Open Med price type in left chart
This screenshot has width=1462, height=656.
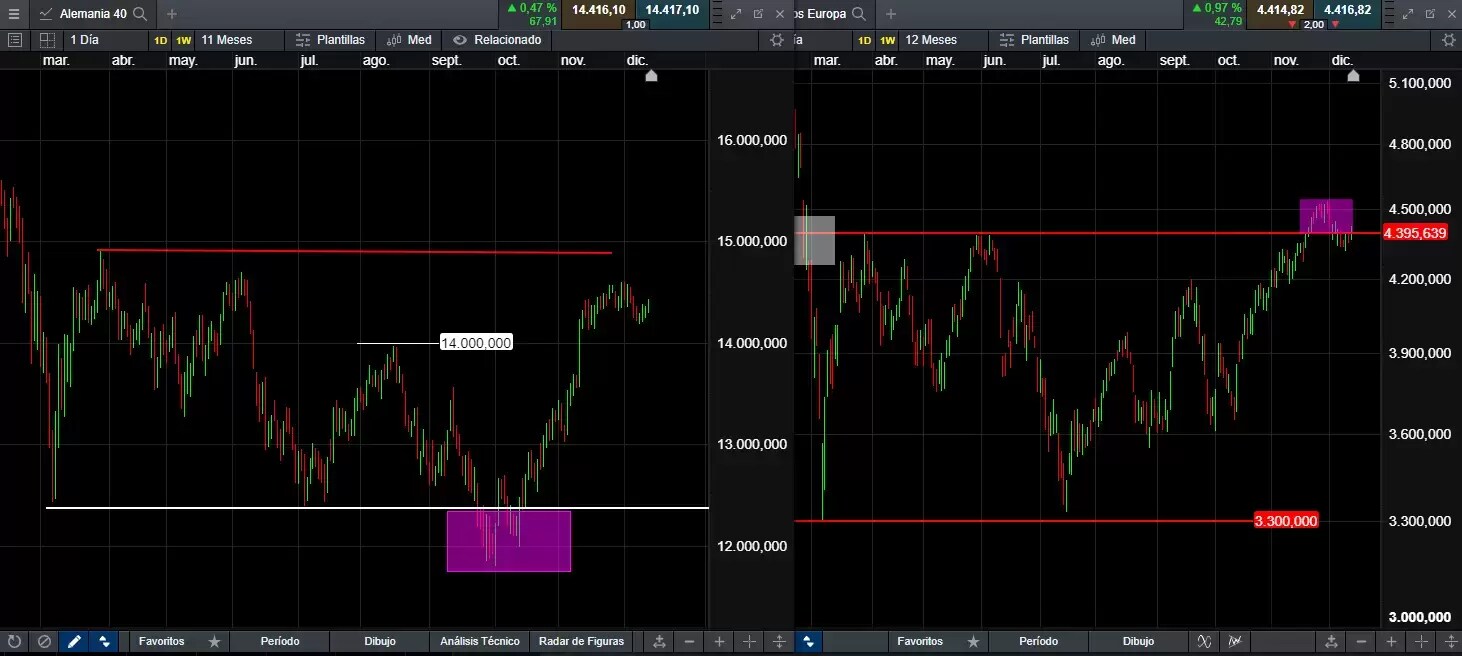click(x=410, y=40)
